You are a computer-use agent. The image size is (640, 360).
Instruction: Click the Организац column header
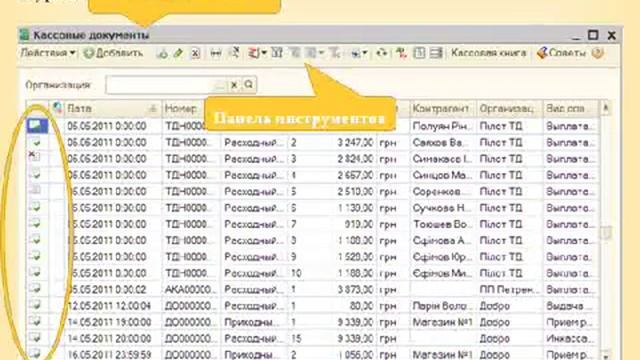point(509,109)
